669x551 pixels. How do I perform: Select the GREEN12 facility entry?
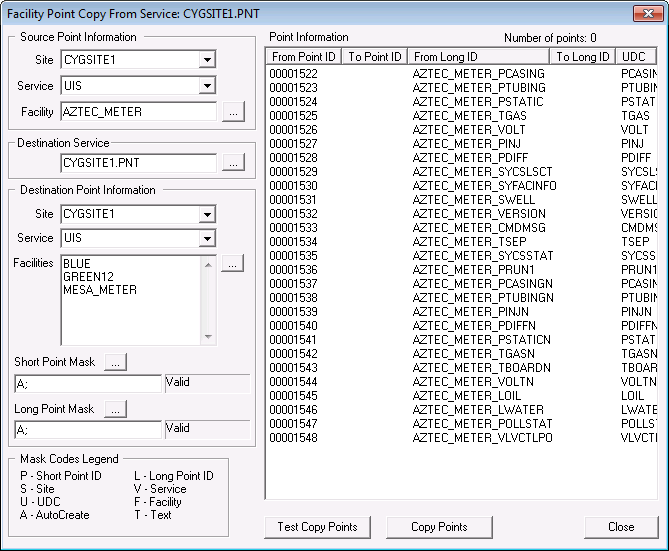(88, 277)
